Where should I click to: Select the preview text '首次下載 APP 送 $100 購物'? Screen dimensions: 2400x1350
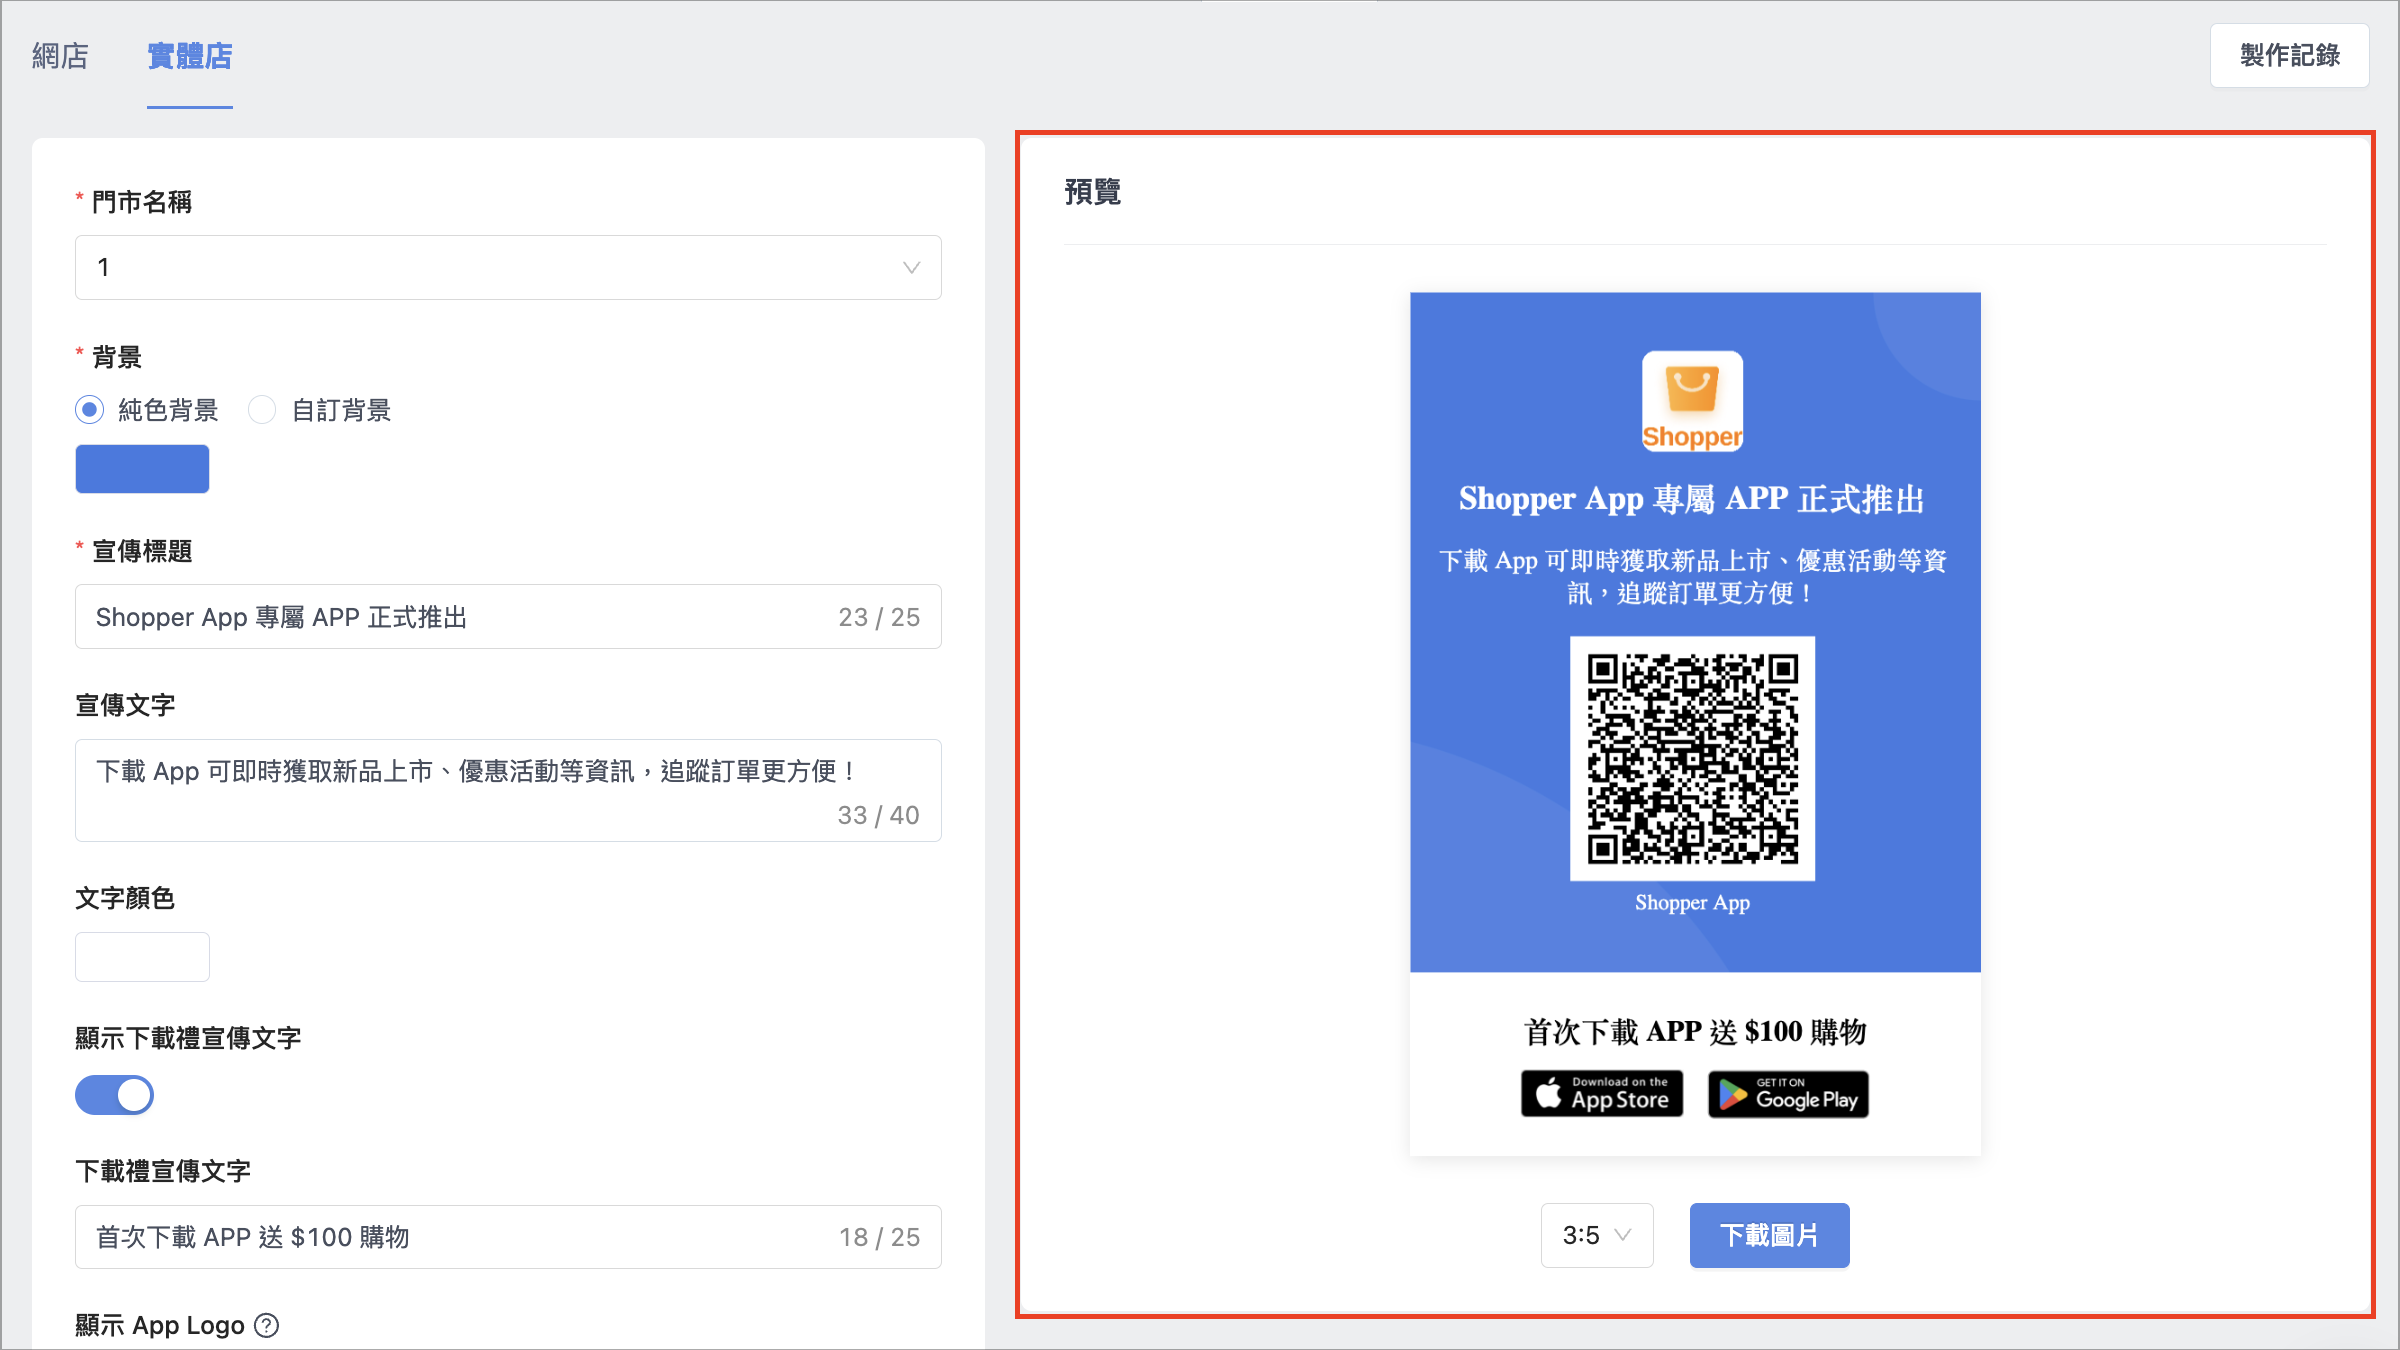click(x=1695, y=1032)
